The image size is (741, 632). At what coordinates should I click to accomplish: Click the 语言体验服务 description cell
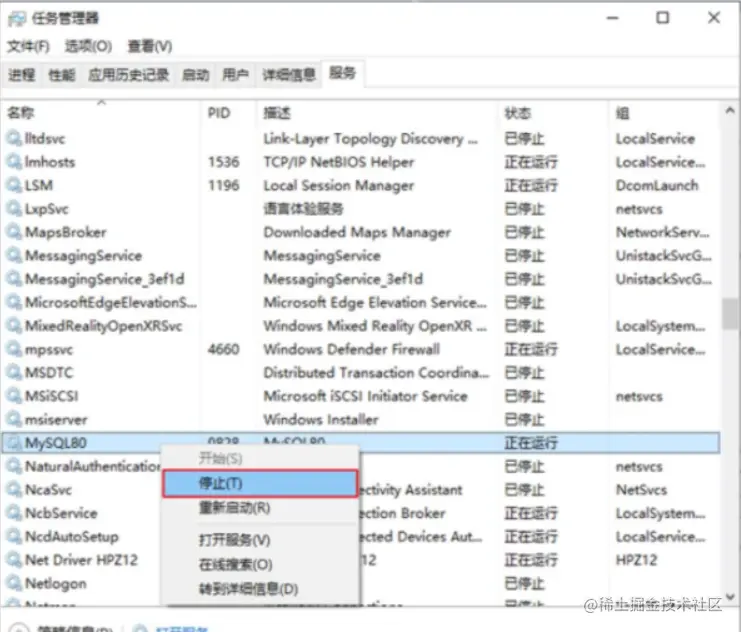303,208
